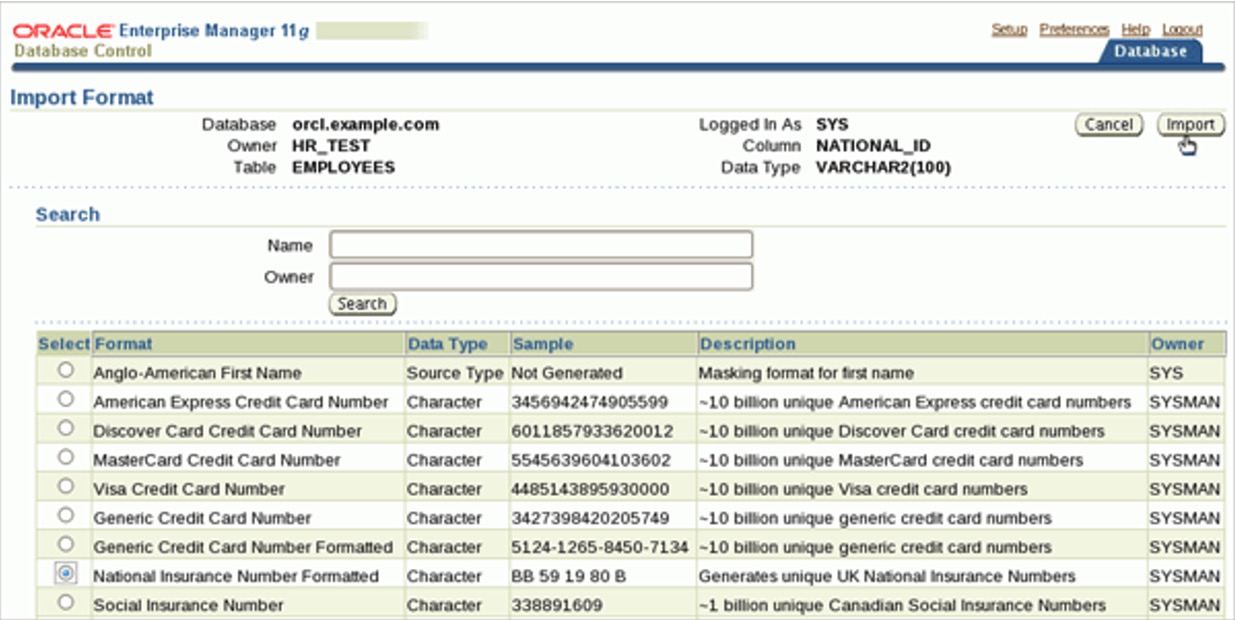1235x620 pixels.
Task: Click the Select column header
Action: [x=64, y=344]
